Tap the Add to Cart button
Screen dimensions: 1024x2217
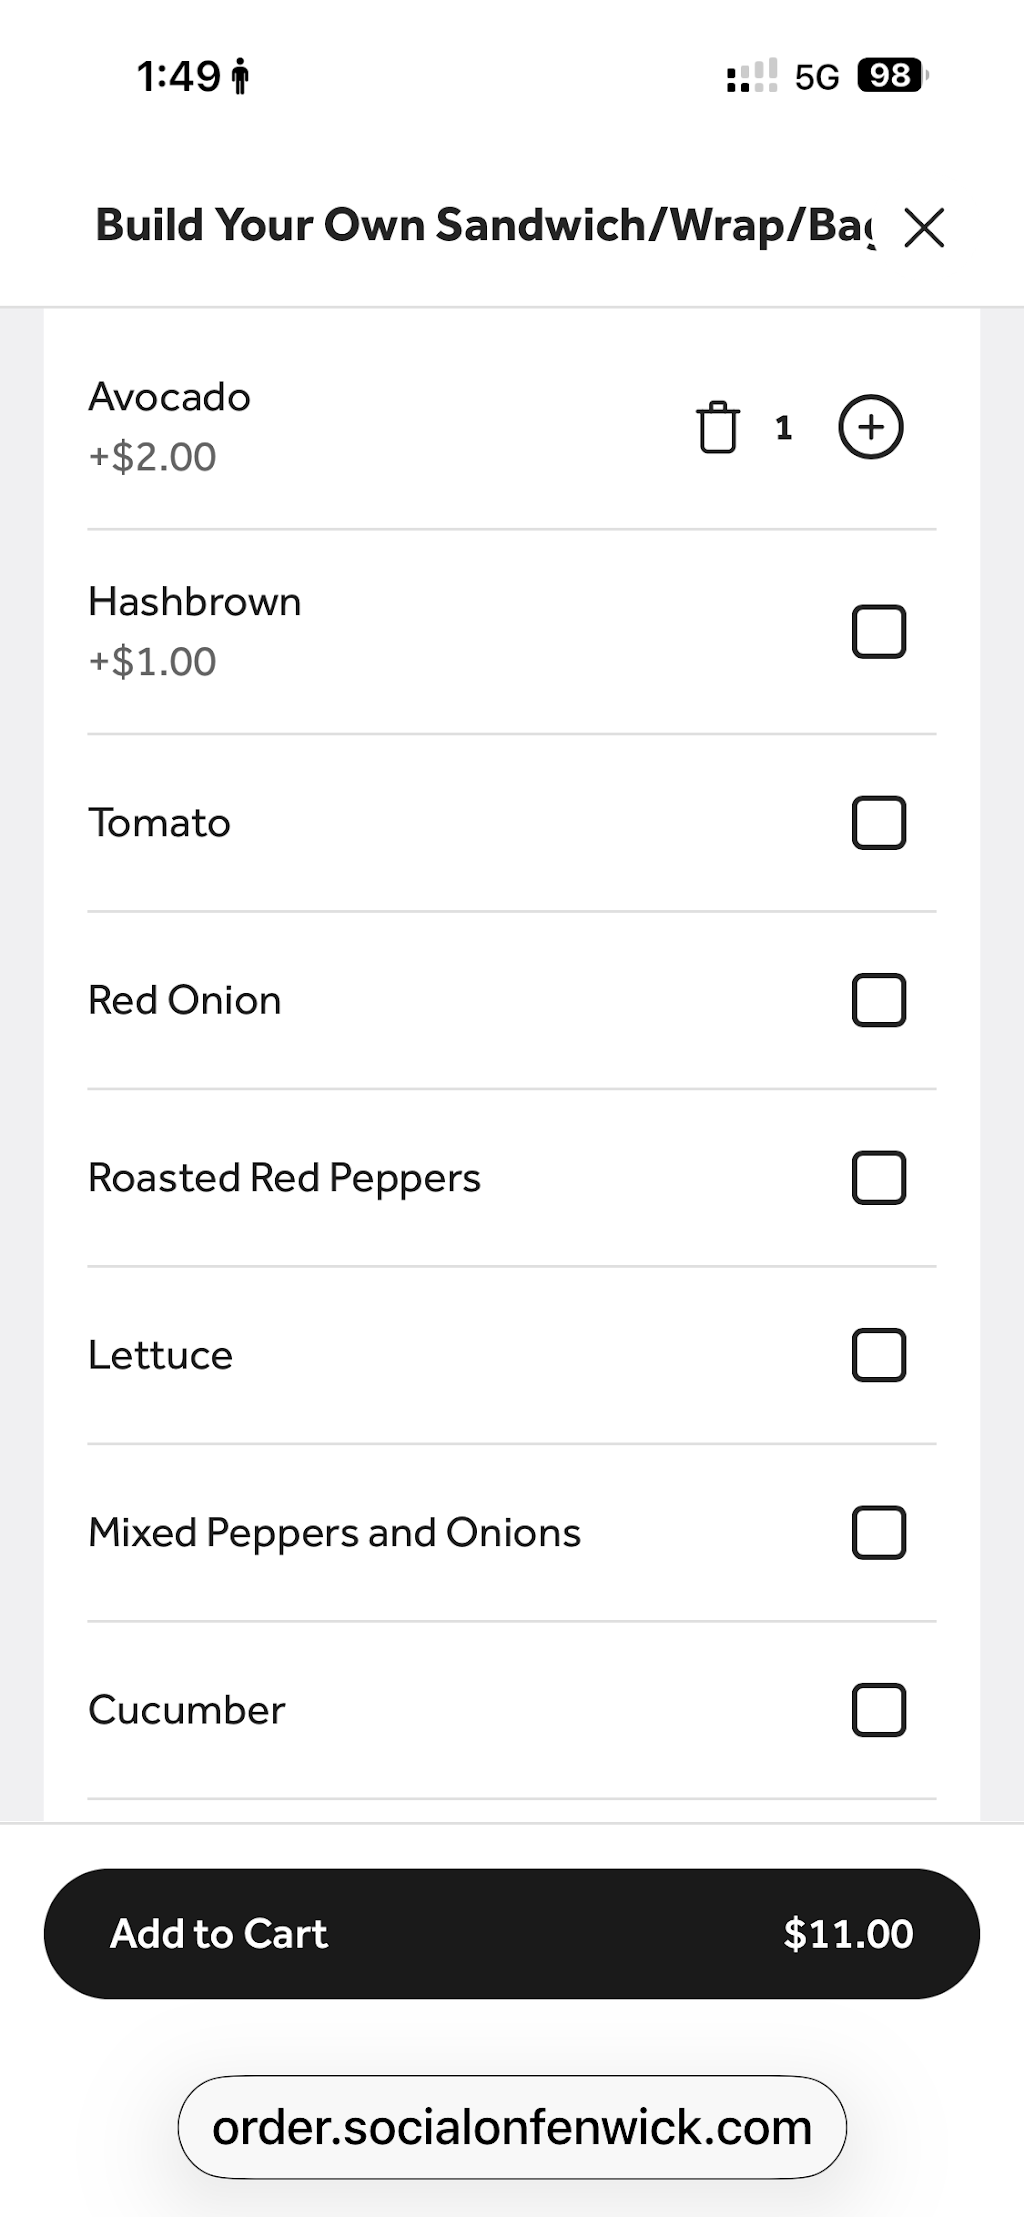coord(512,1933)
